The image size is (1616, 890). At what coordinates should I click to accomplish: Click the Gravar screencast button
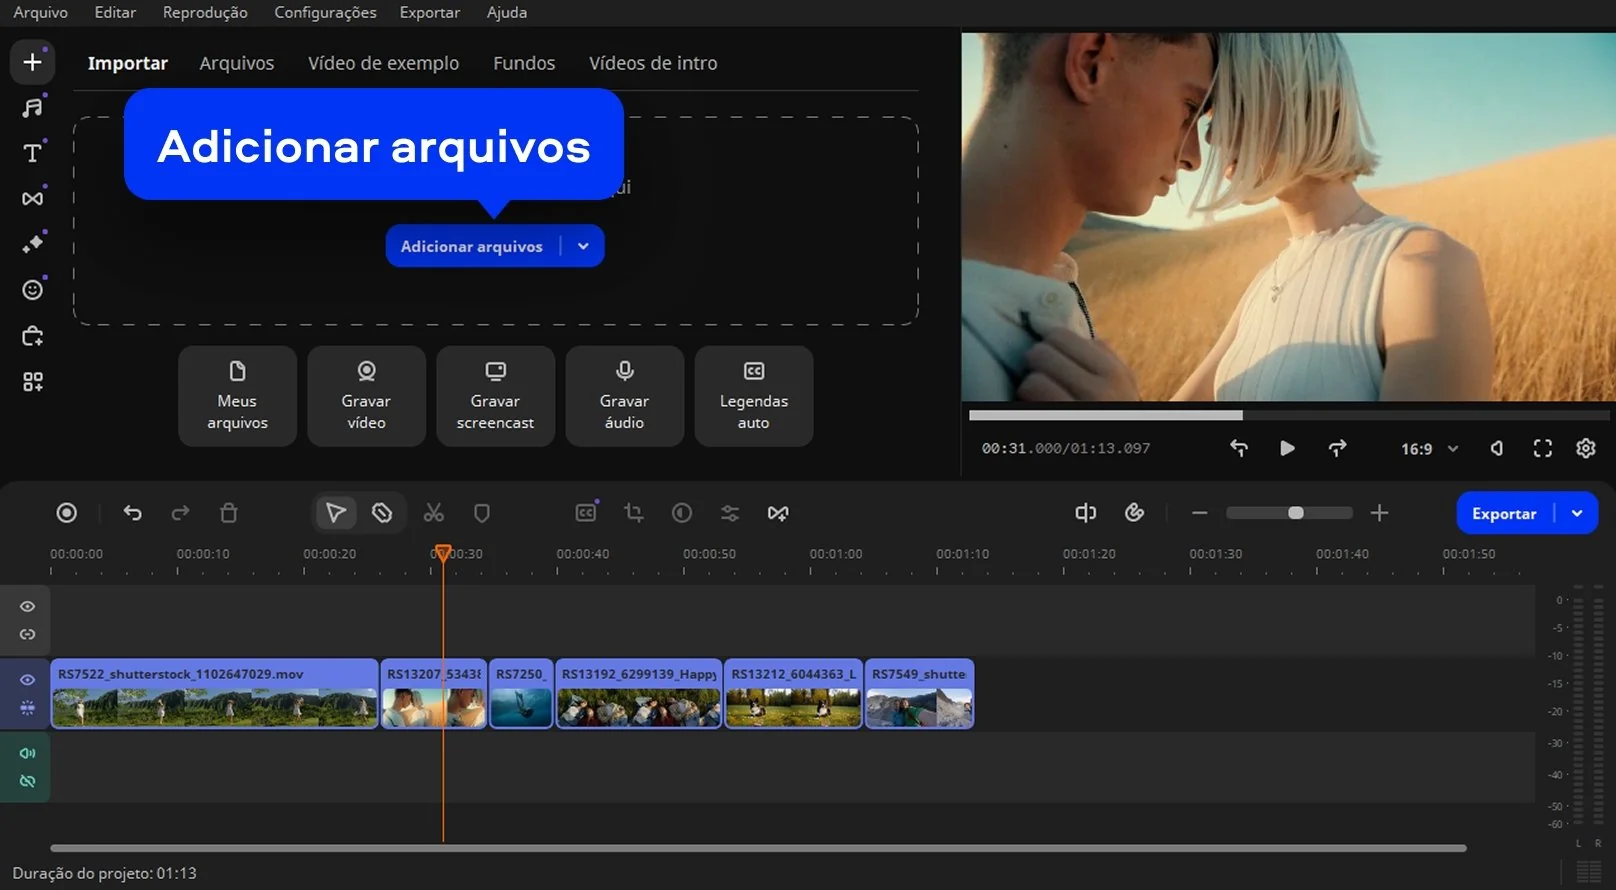click(495, 396)
